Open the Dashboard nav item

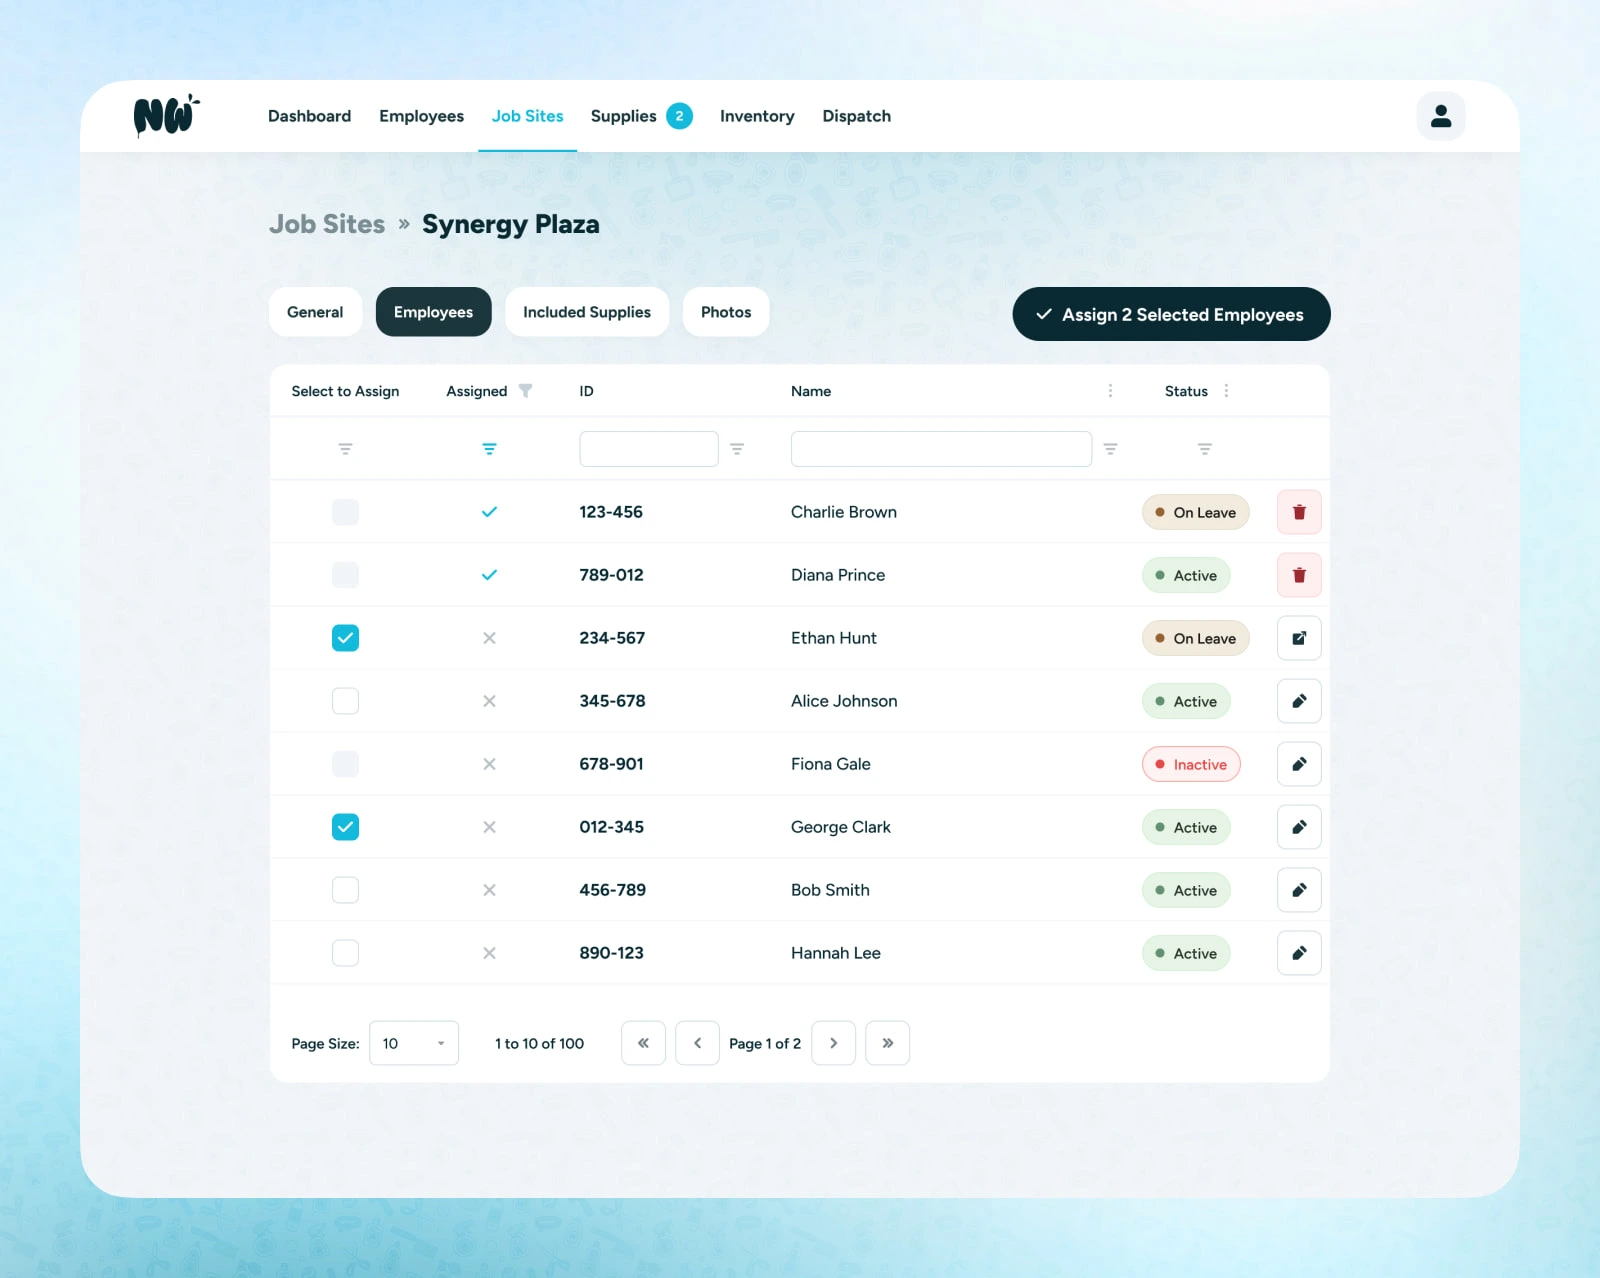[x=309, y=116]
